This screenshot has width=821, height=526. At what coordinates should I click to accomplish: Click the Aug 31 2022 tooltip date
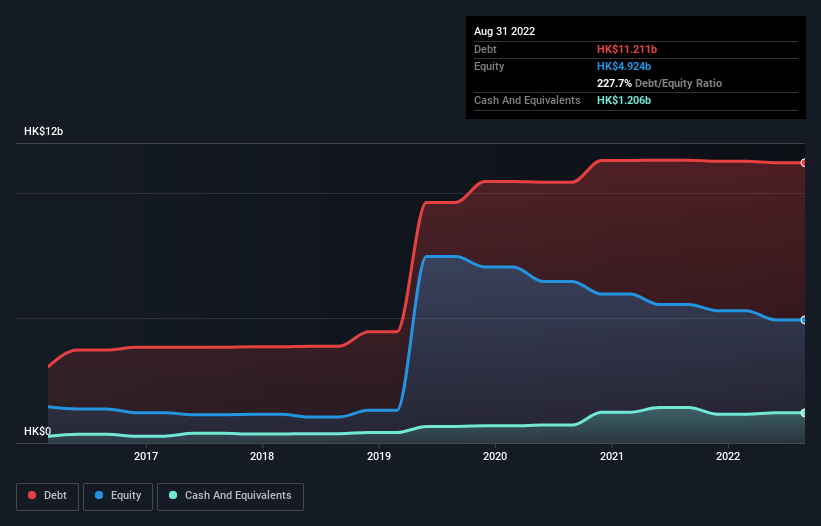coord(504,31)
